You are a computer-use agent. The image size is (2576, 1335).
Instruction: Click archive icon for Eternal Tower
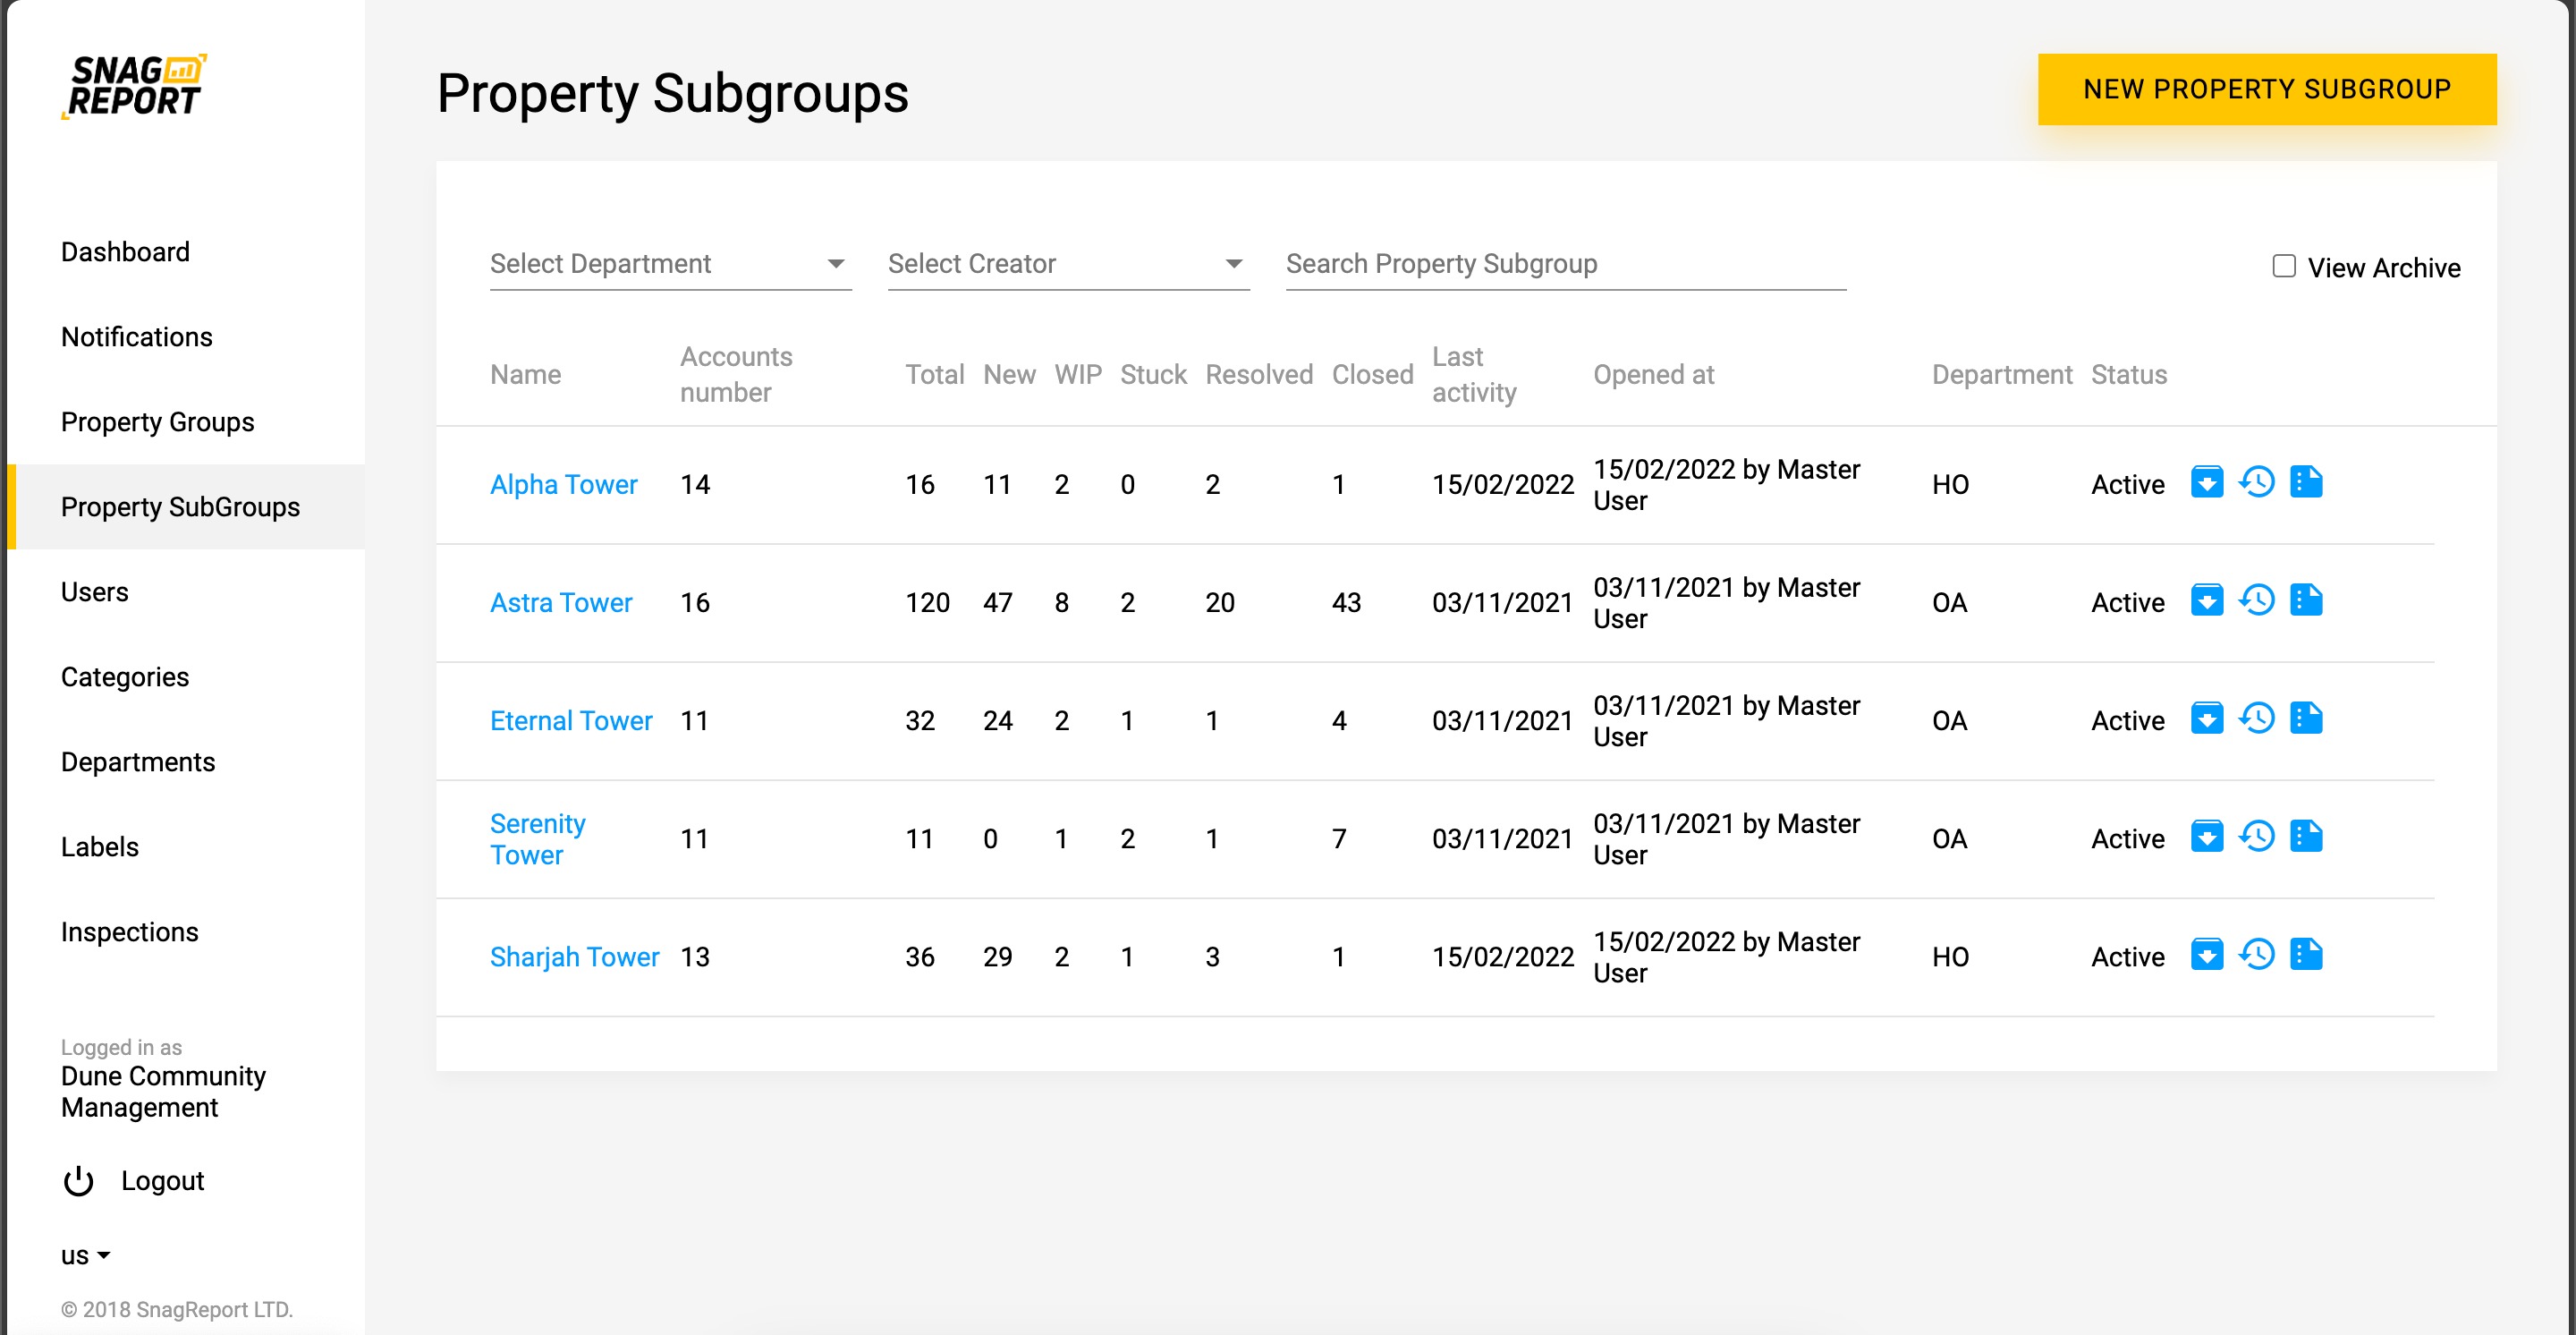[x=2206, y=718]
